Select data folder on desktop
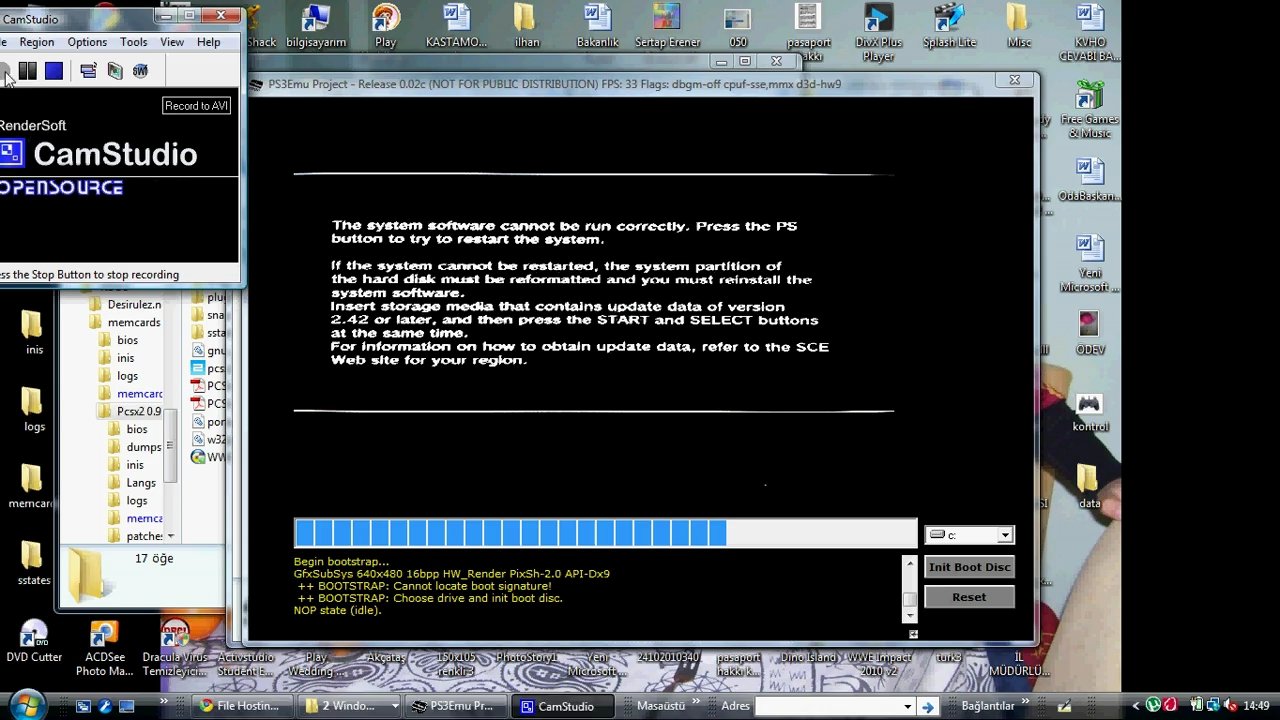1280x720 pixels. (x=1089, y=486)
